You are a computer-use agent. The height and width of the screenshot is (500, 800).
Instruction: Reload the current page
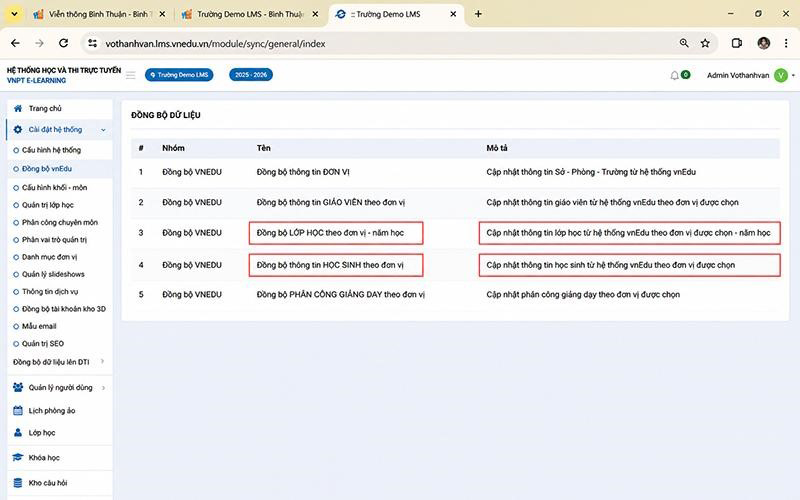63,43
